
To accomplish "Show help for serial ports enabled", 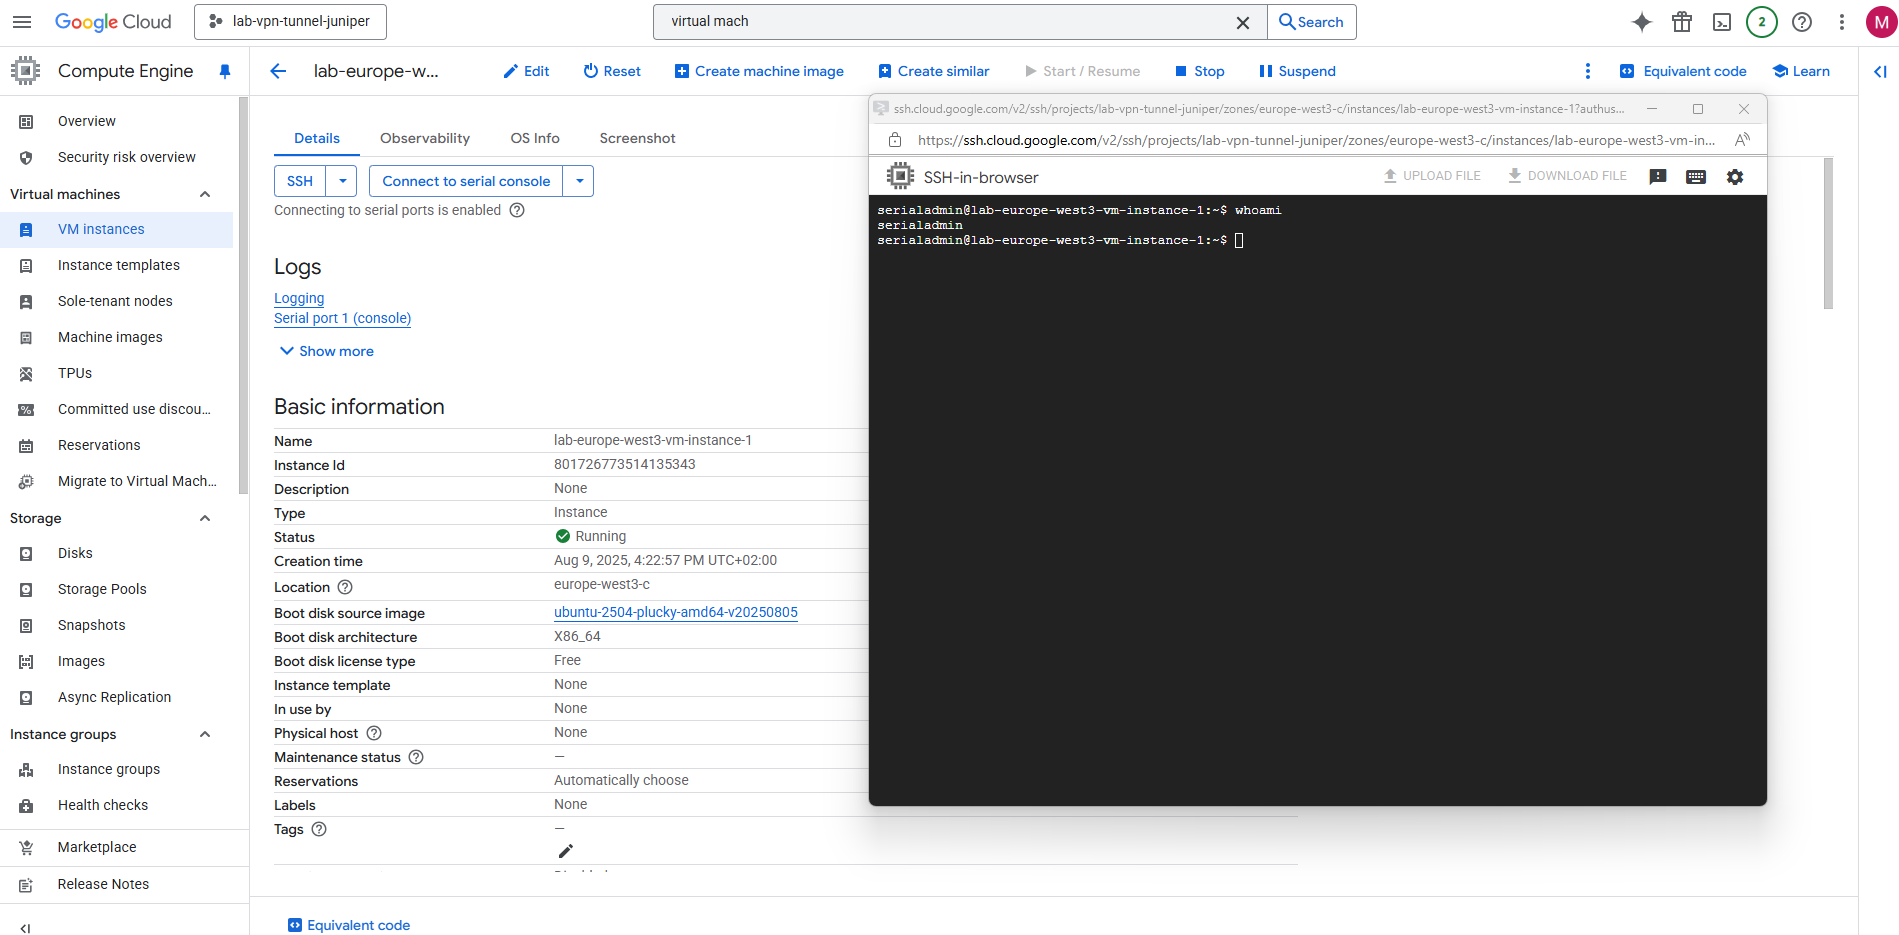I will 517,210.
